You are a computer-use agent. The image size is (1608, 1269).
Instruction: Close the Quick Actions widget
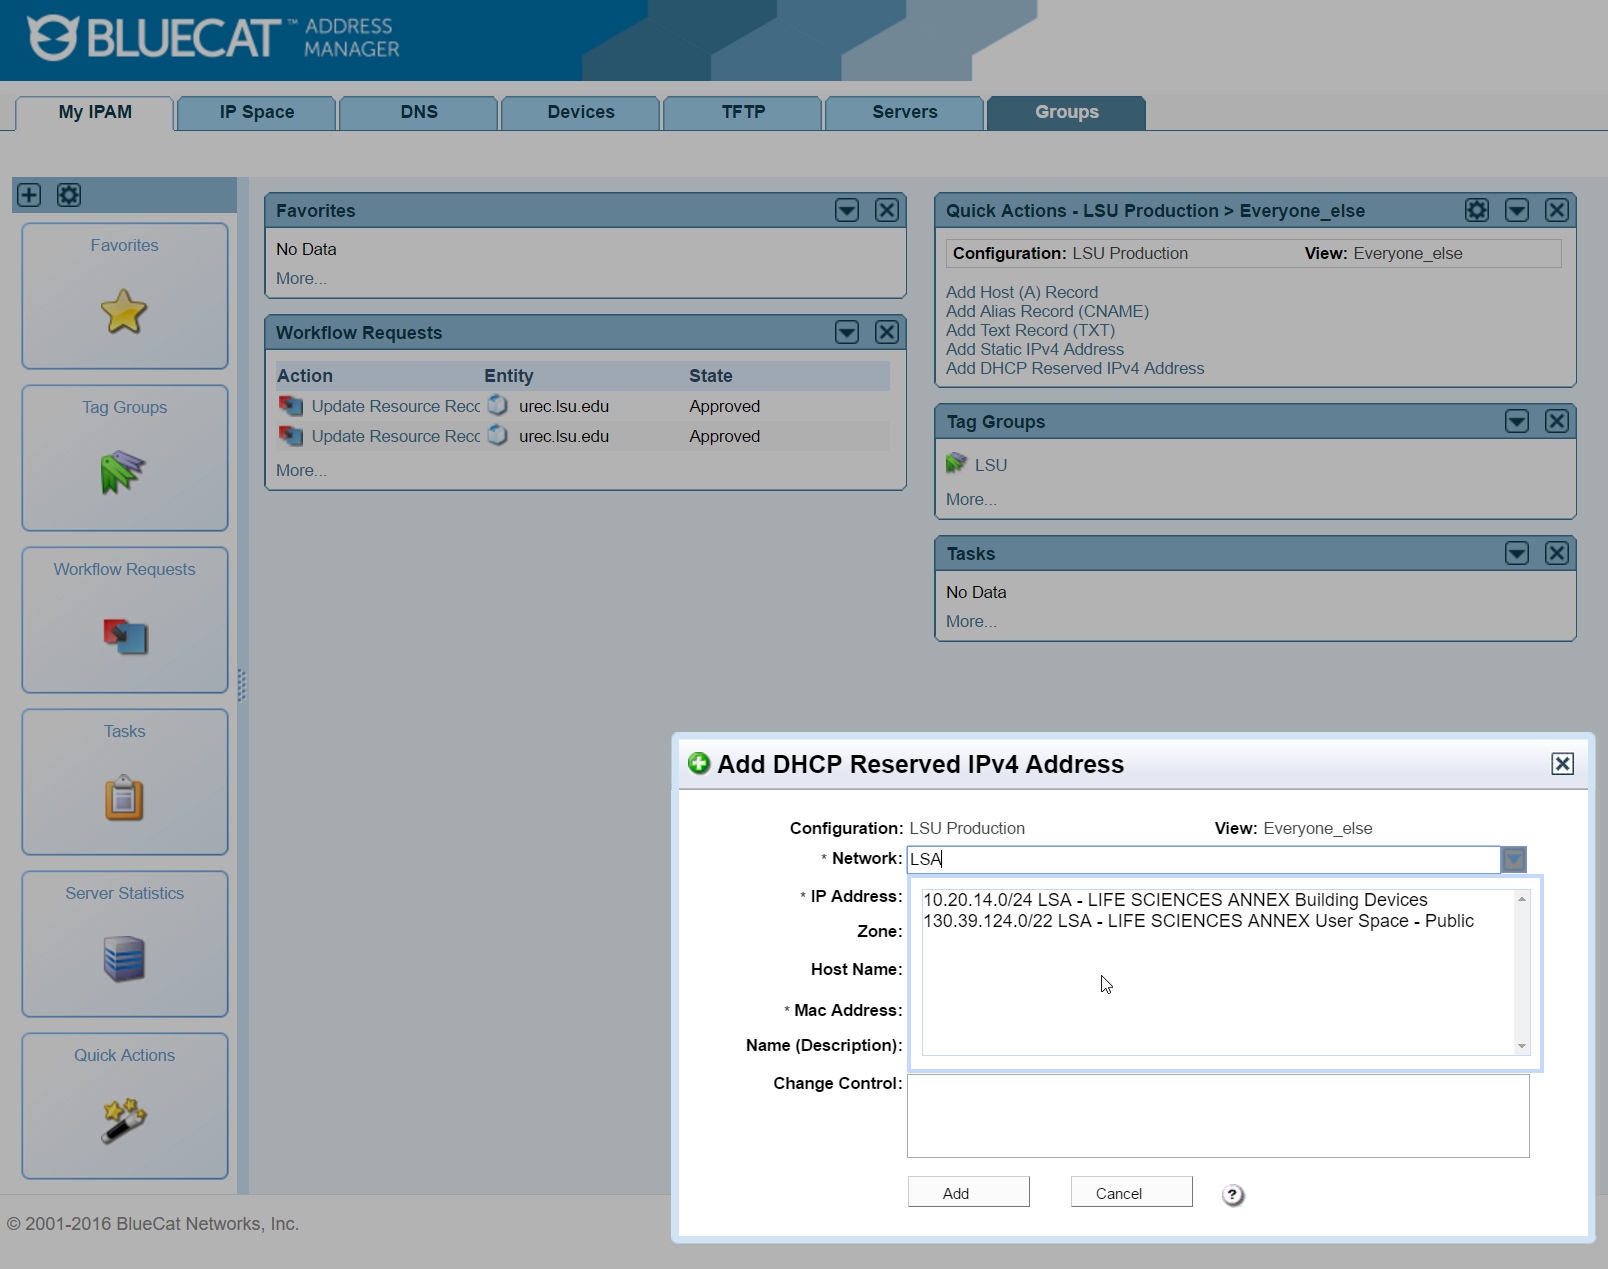click(x=1557, y=210)
